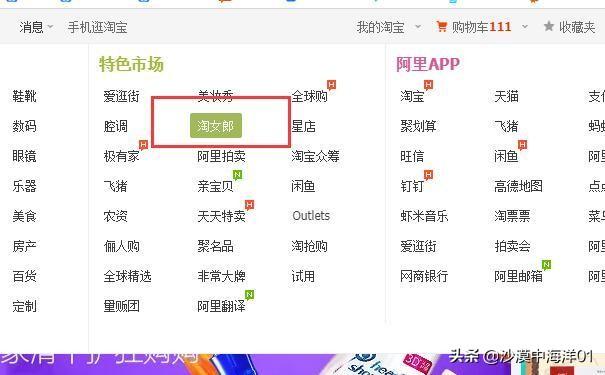Expand the 消息 dropdown arrow
The height and width of the screenshot is (375, 605).
[50, 27]
